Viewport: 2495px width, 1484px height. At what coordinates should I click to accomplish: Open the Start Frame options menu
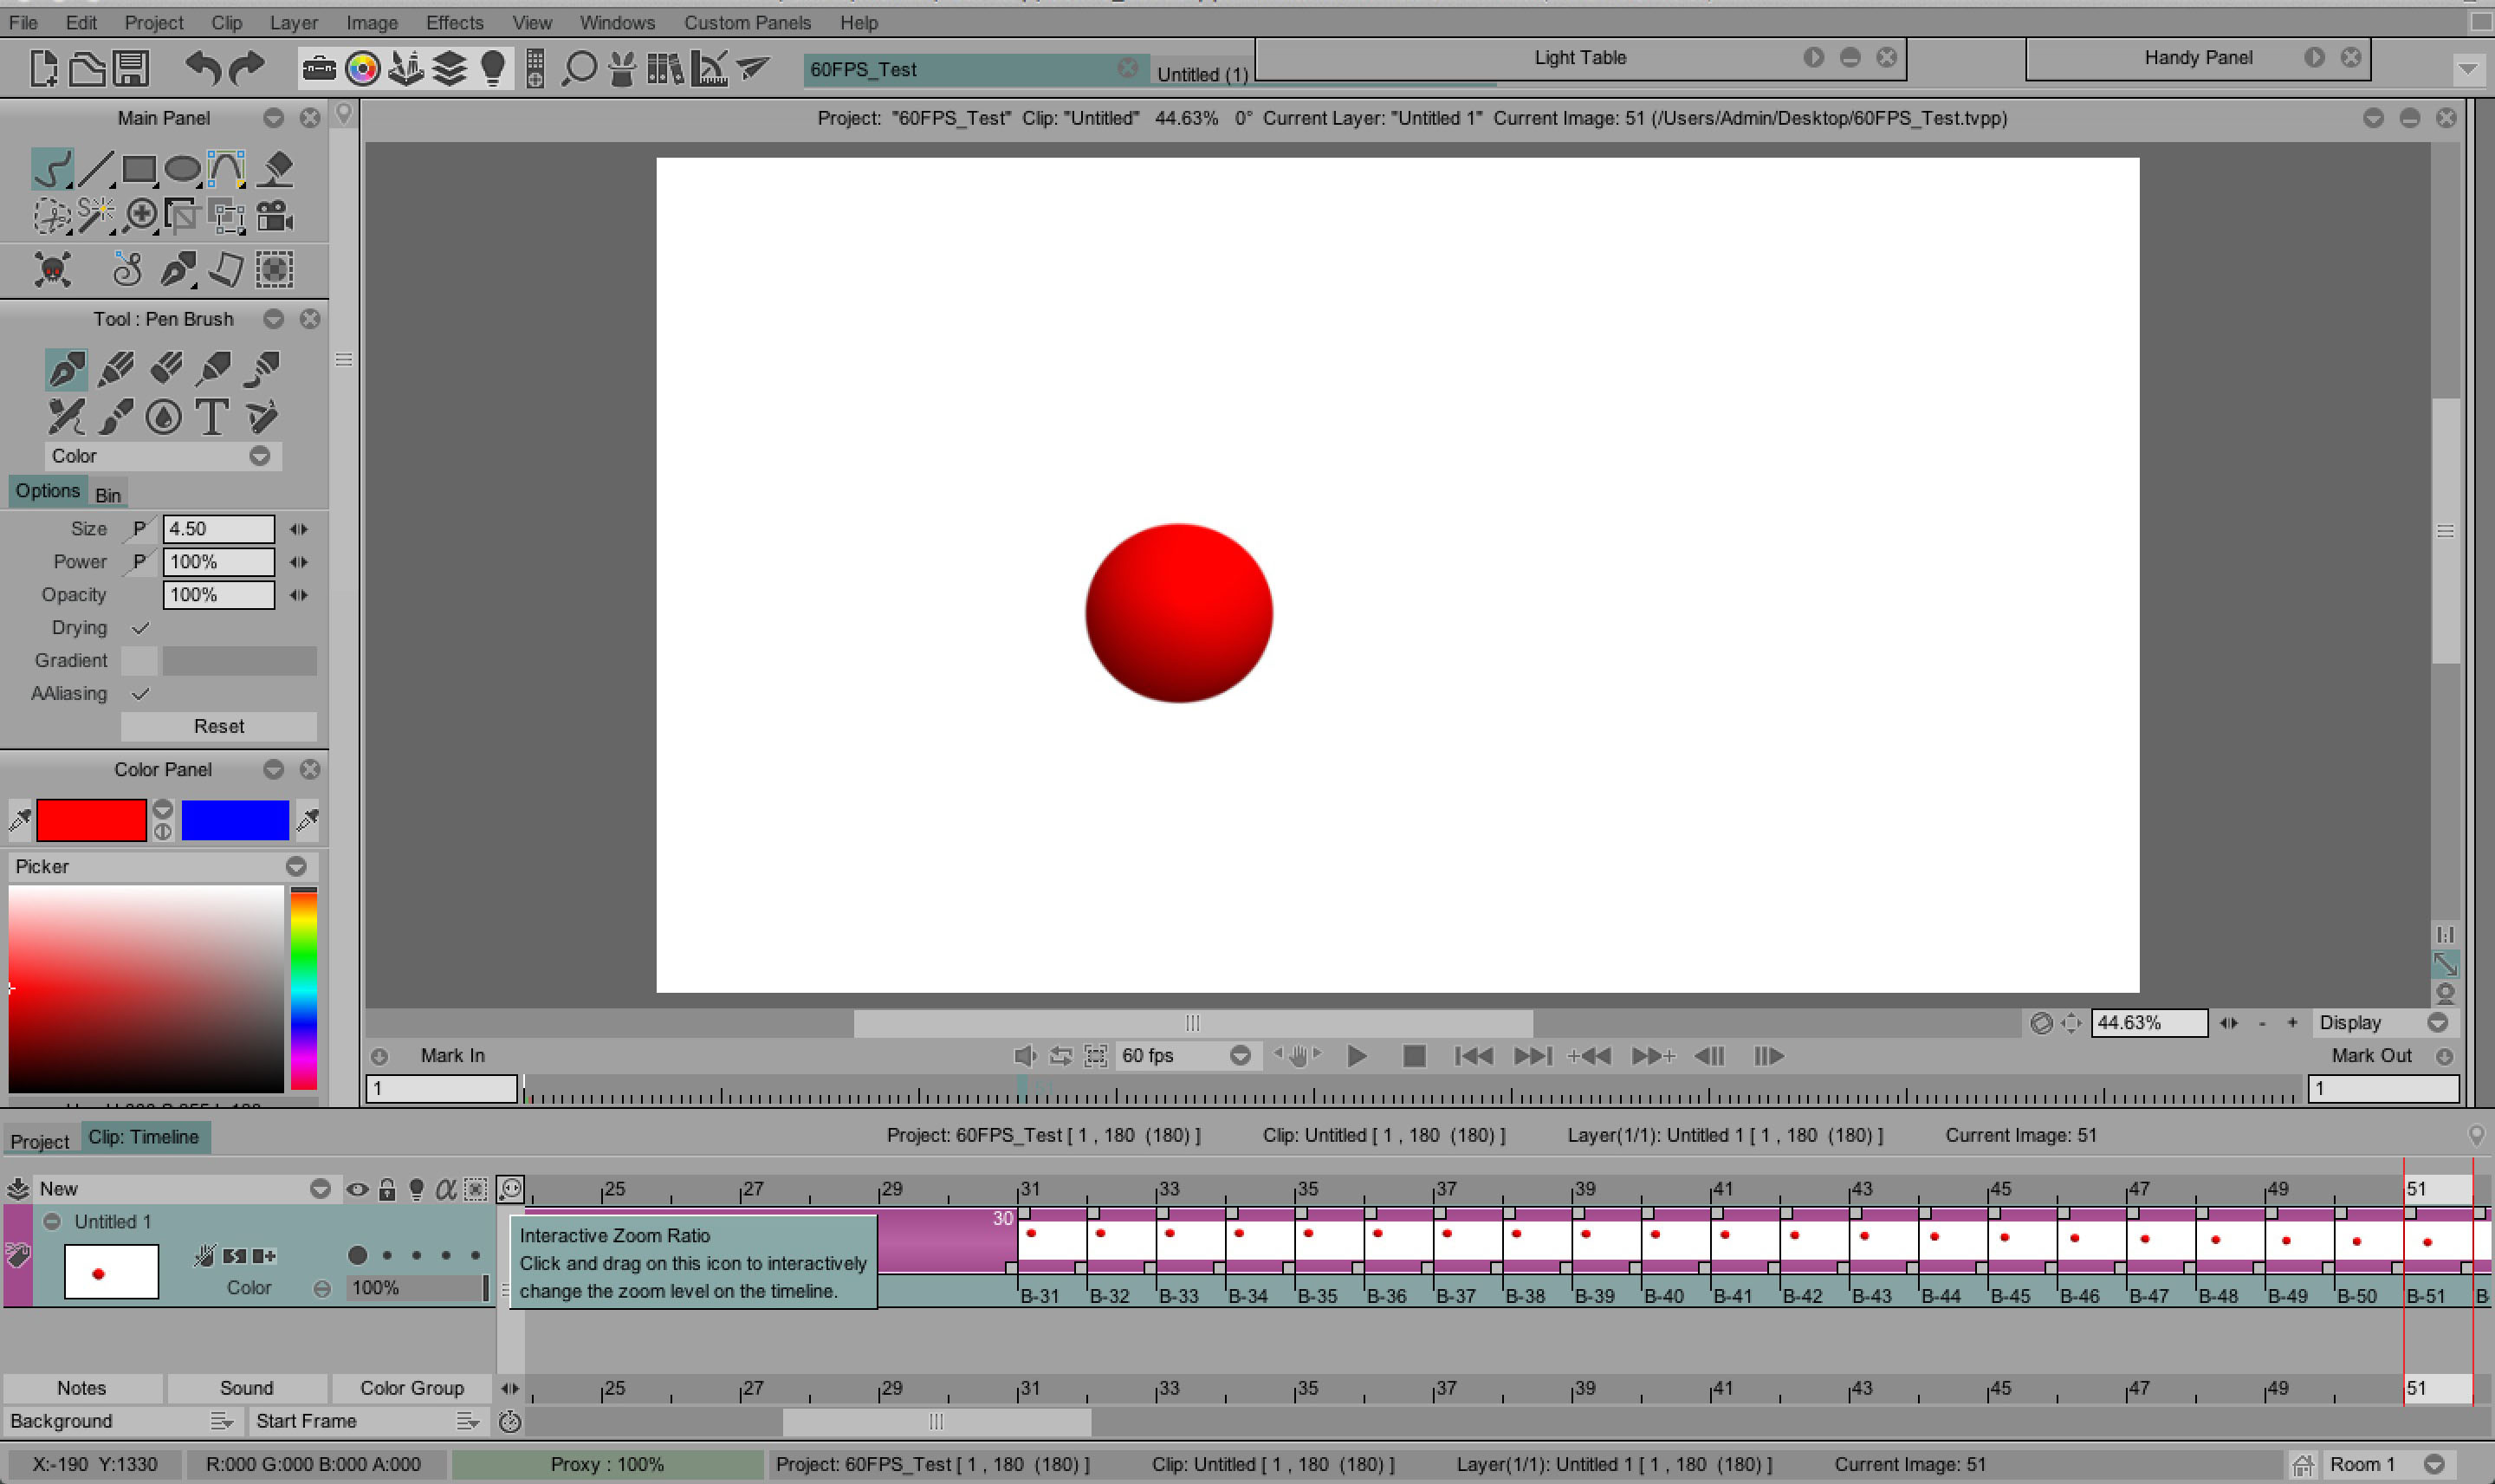coord(467,1421)
